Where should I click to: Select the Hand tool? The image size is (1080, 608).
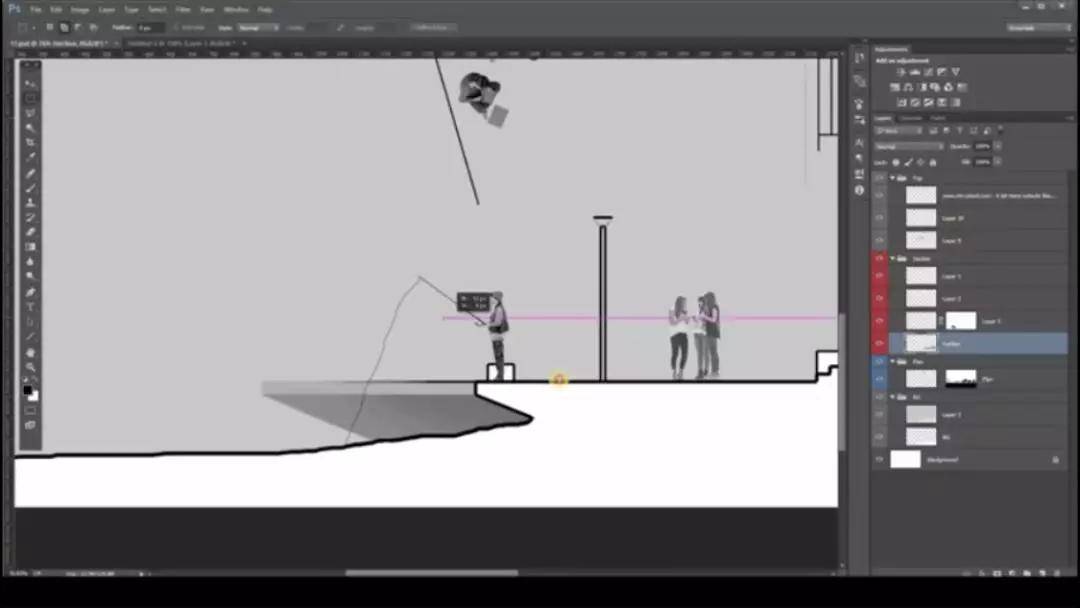point(30,351)
